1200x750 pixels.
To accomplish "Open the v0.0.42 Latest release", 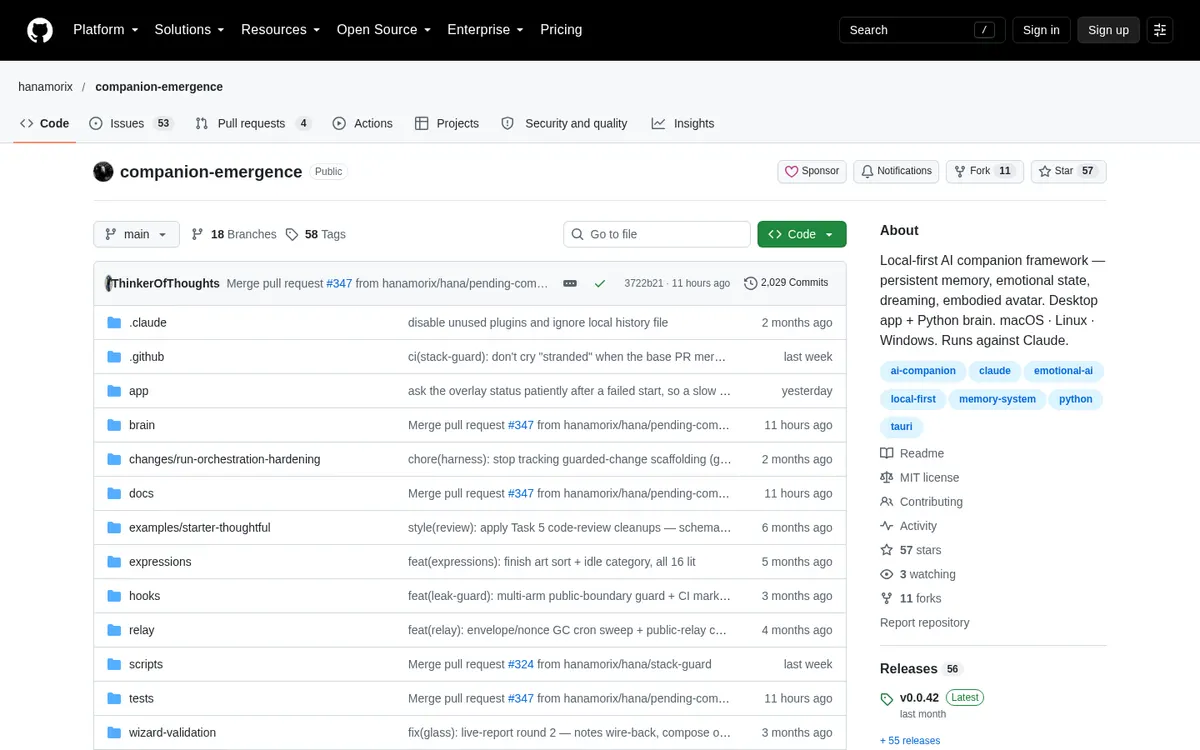I will [931, 698].
